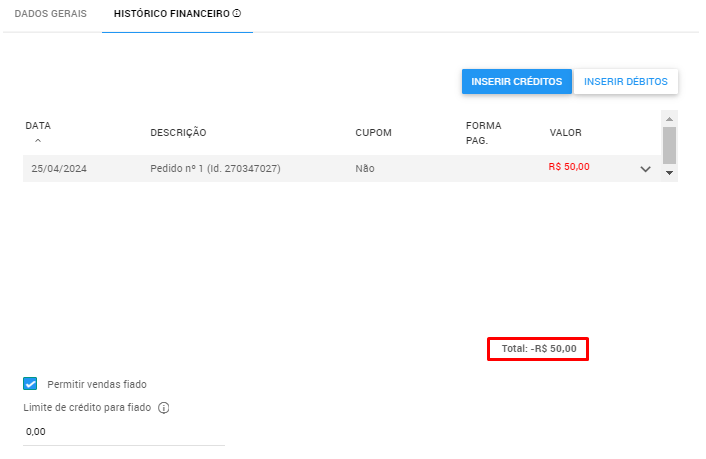Click the Inserir Débitos button
The image size is (706, 459).
626,82
